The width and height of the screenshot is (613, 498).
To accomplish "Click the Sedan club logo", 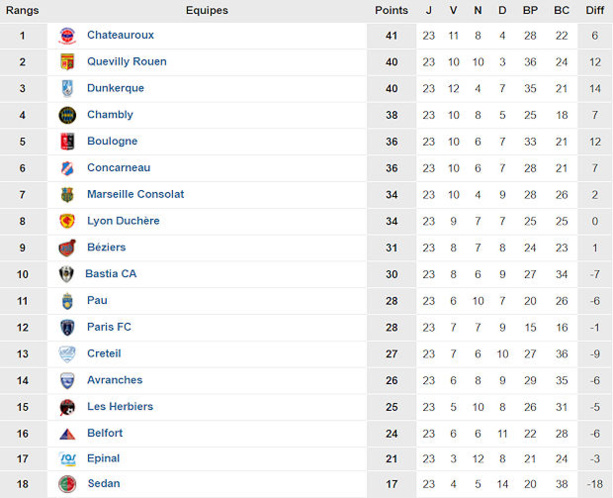I will [x=67, y=484].
